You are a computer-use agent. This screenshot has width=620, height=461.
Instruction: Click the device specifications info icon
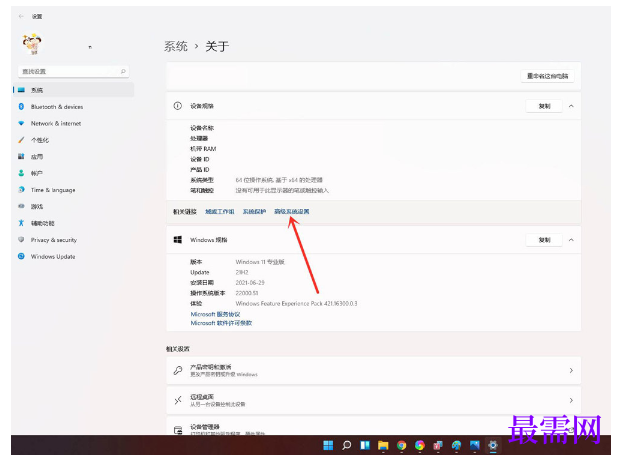[178, 106]
